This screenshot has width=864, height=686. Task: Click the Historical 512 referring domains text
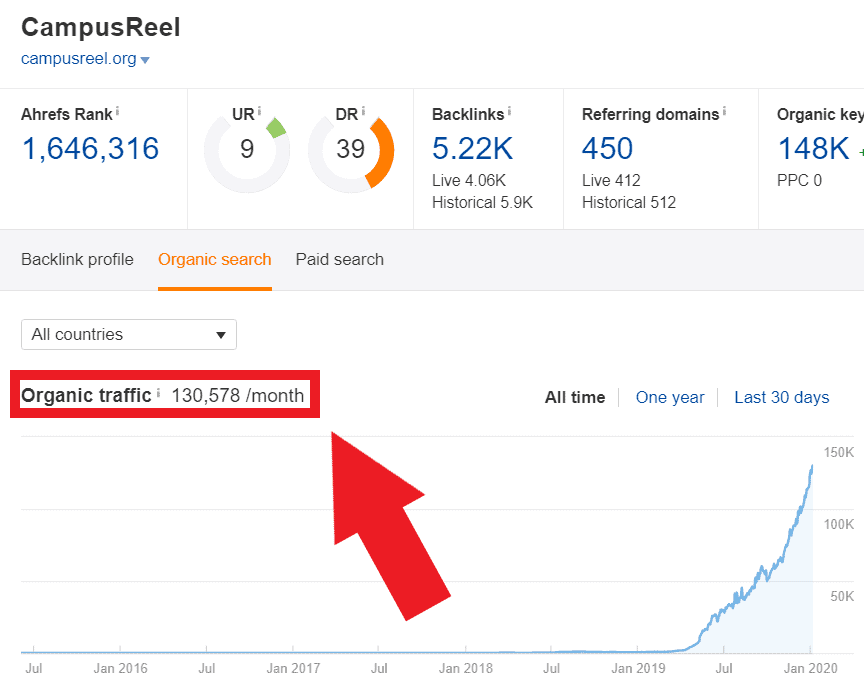629,202
